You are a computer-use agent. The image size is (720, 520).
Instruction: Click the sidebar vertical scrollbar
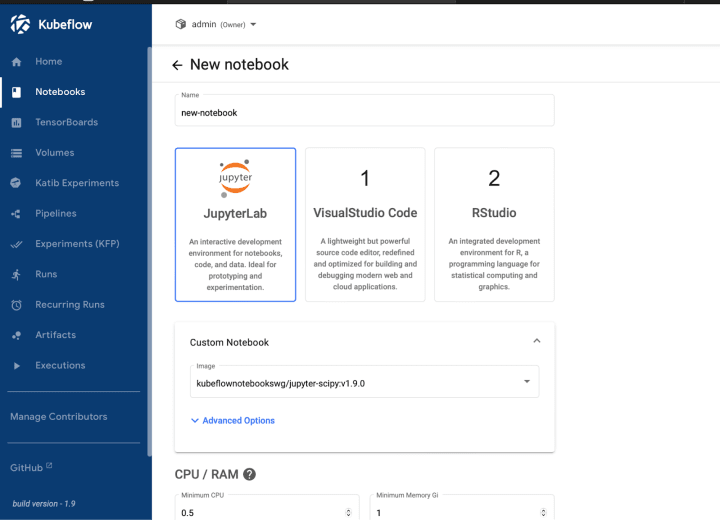149,252
